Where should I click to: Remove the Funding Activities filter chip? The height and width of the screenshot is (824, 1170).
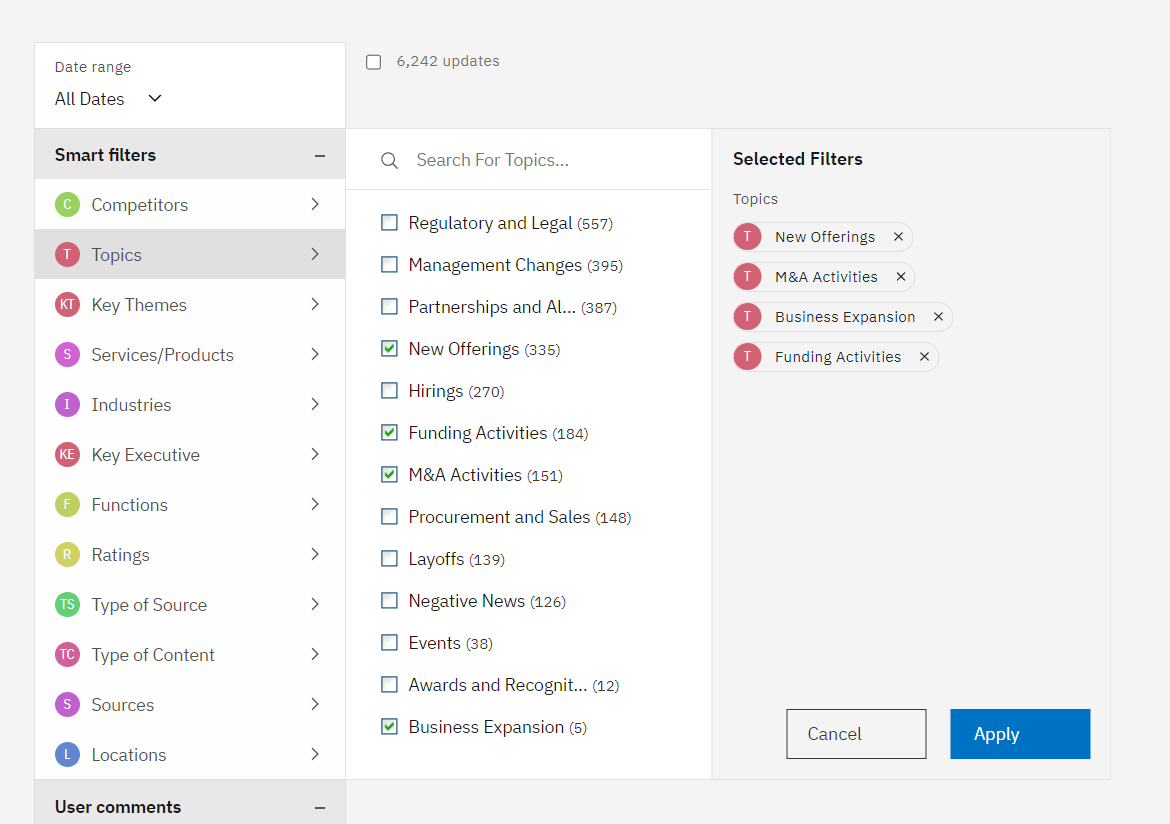925,357
